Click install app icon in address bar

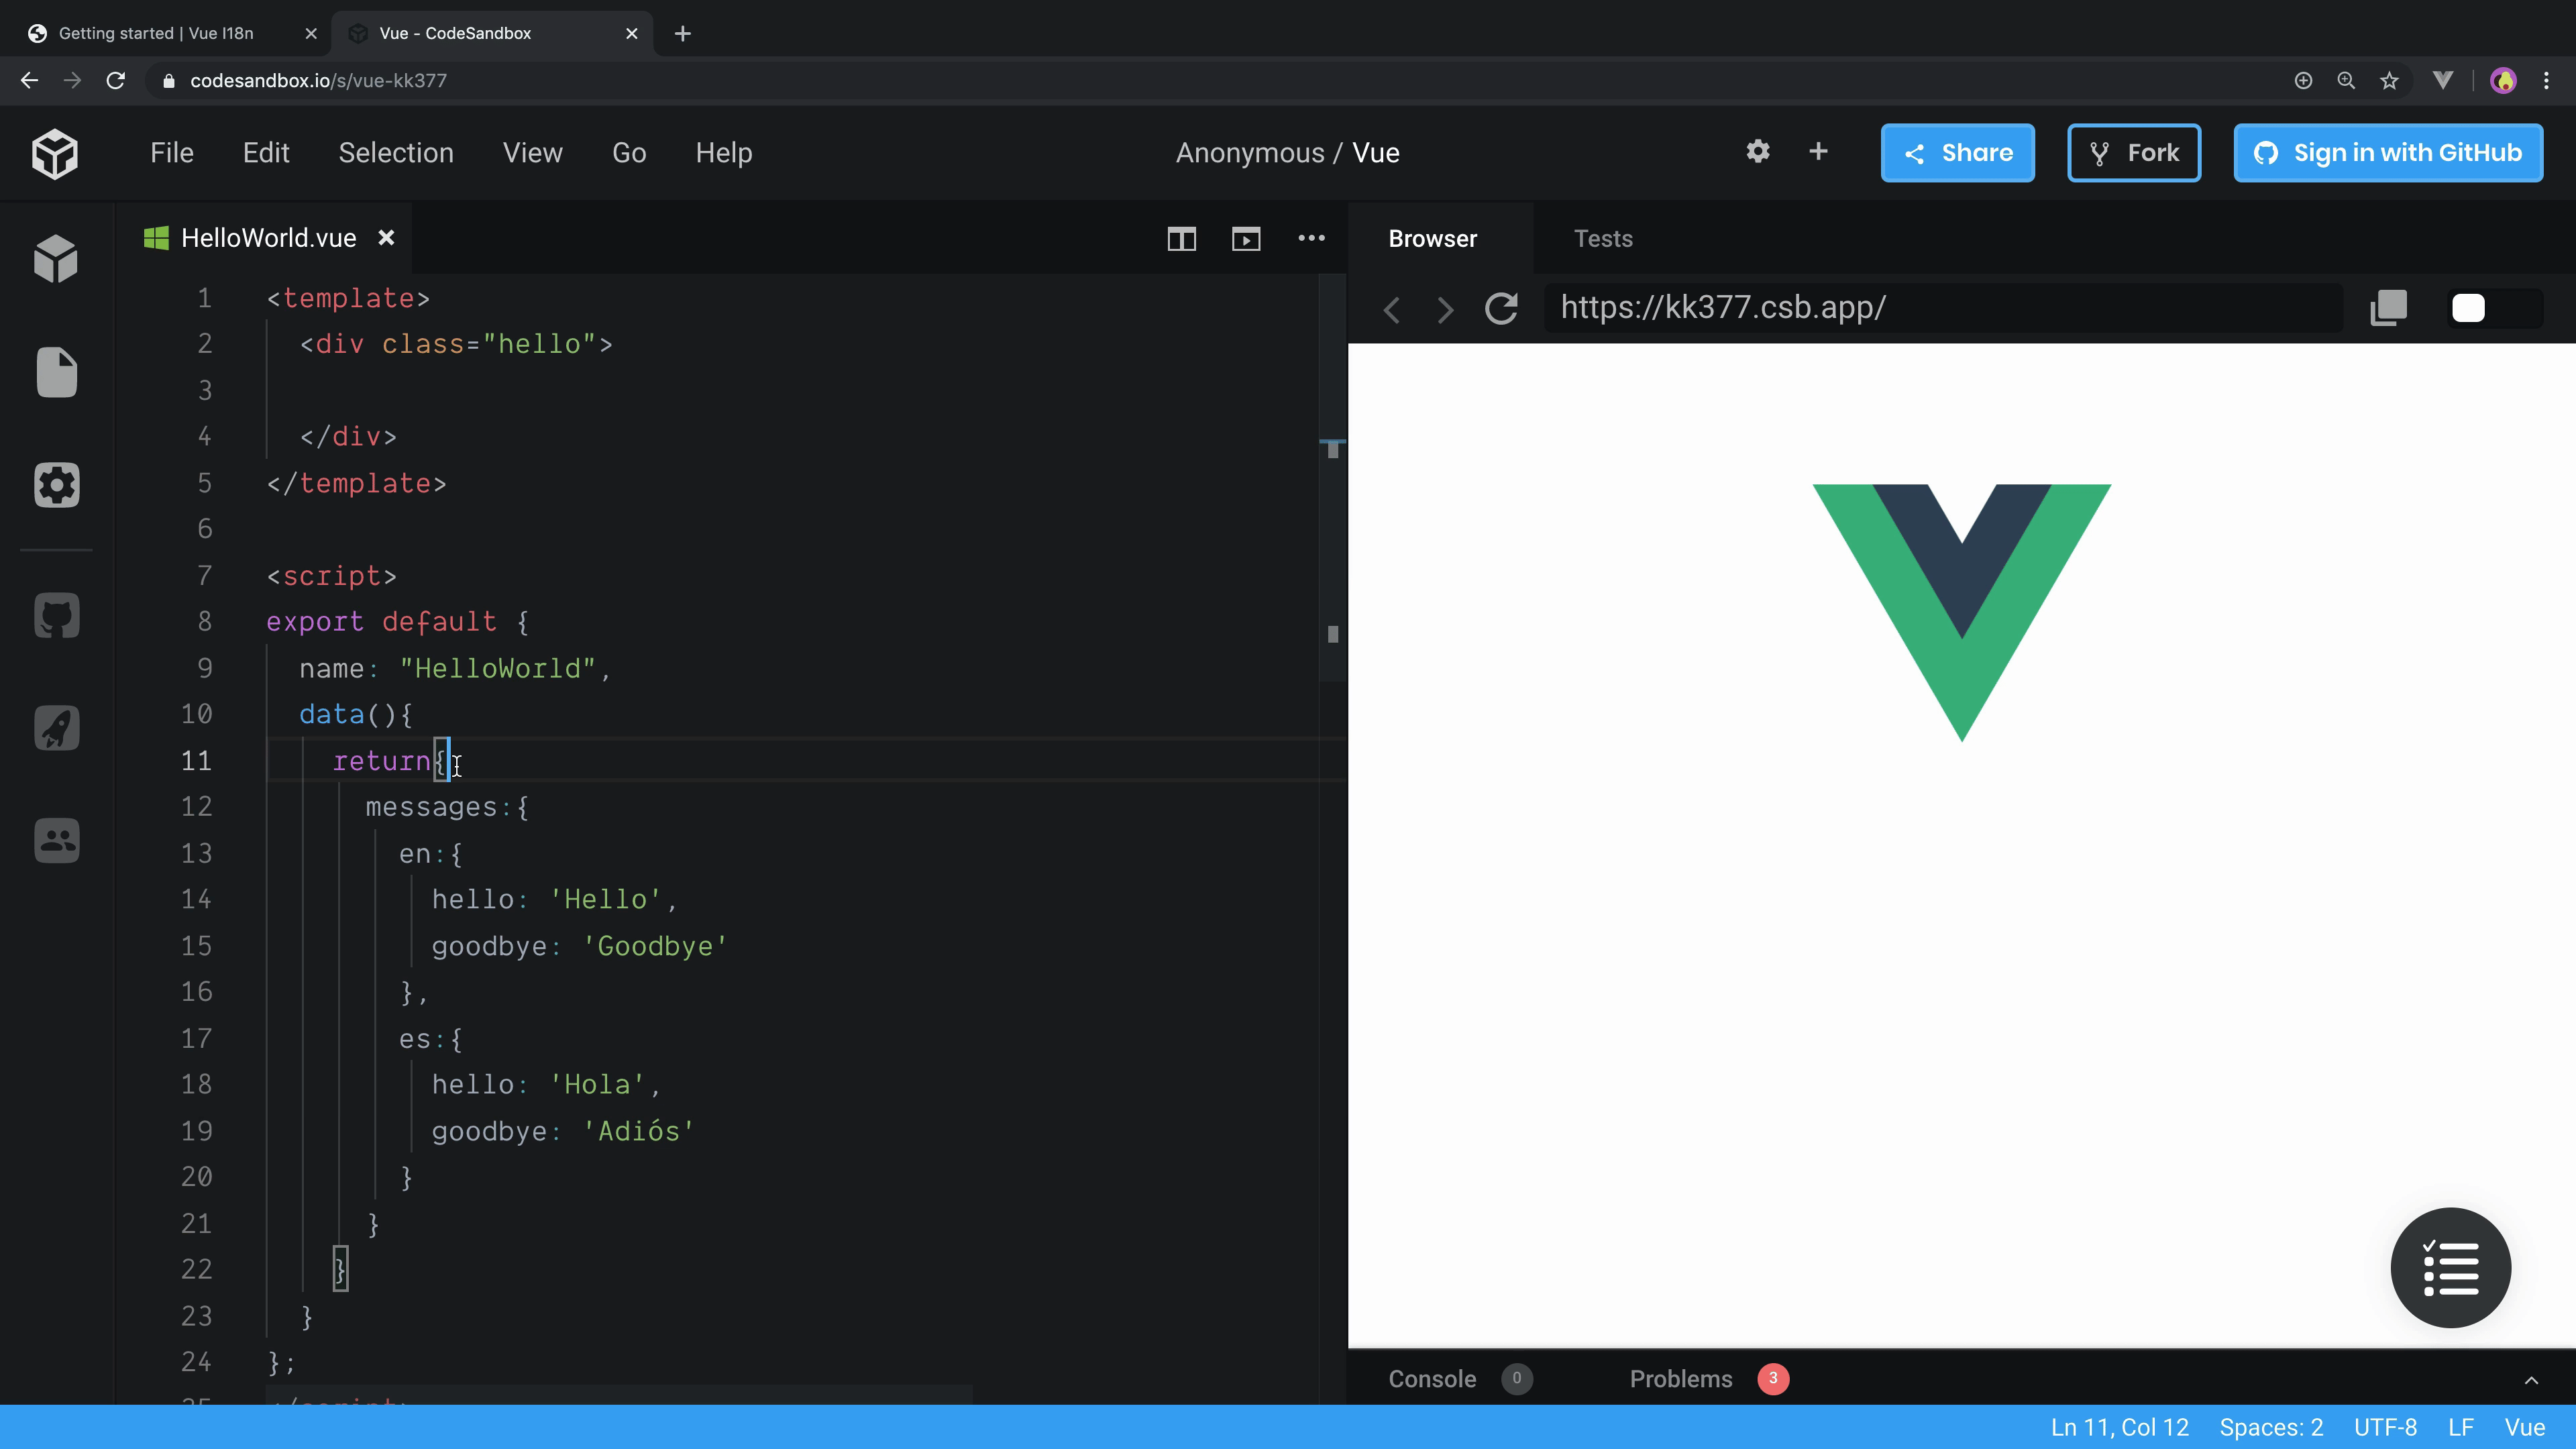2302,80
